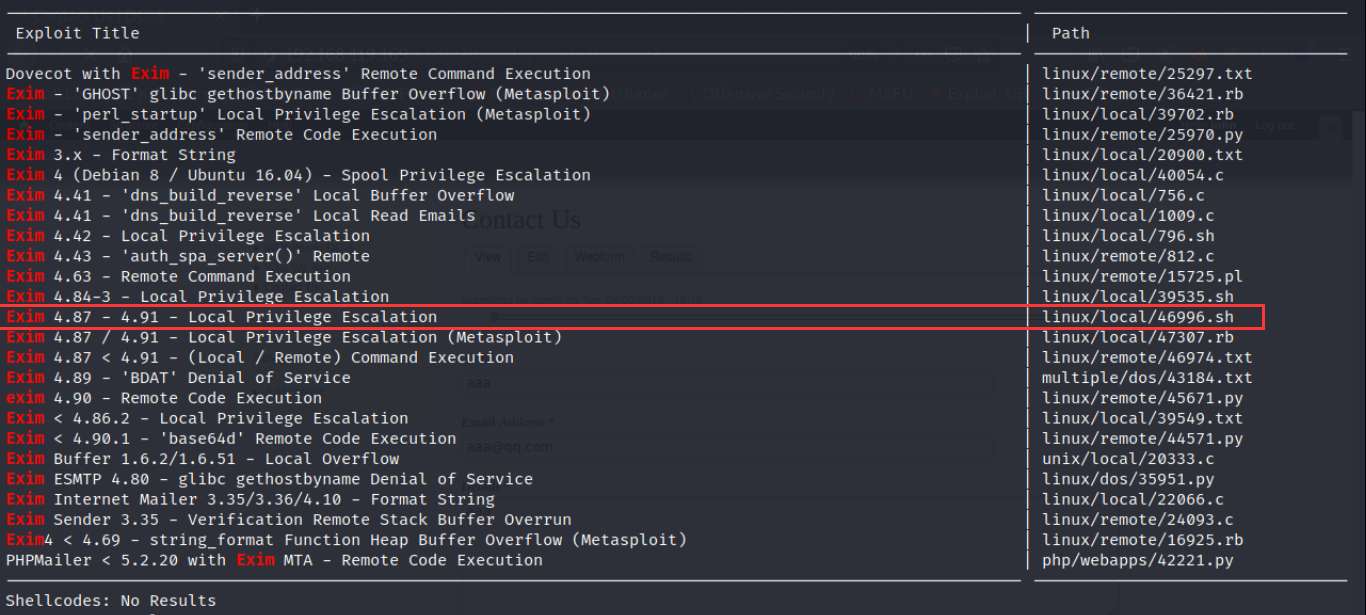Click the Log out link in background browser
This screenshot has height=615, width=1366.
(x=1275, y=125)
